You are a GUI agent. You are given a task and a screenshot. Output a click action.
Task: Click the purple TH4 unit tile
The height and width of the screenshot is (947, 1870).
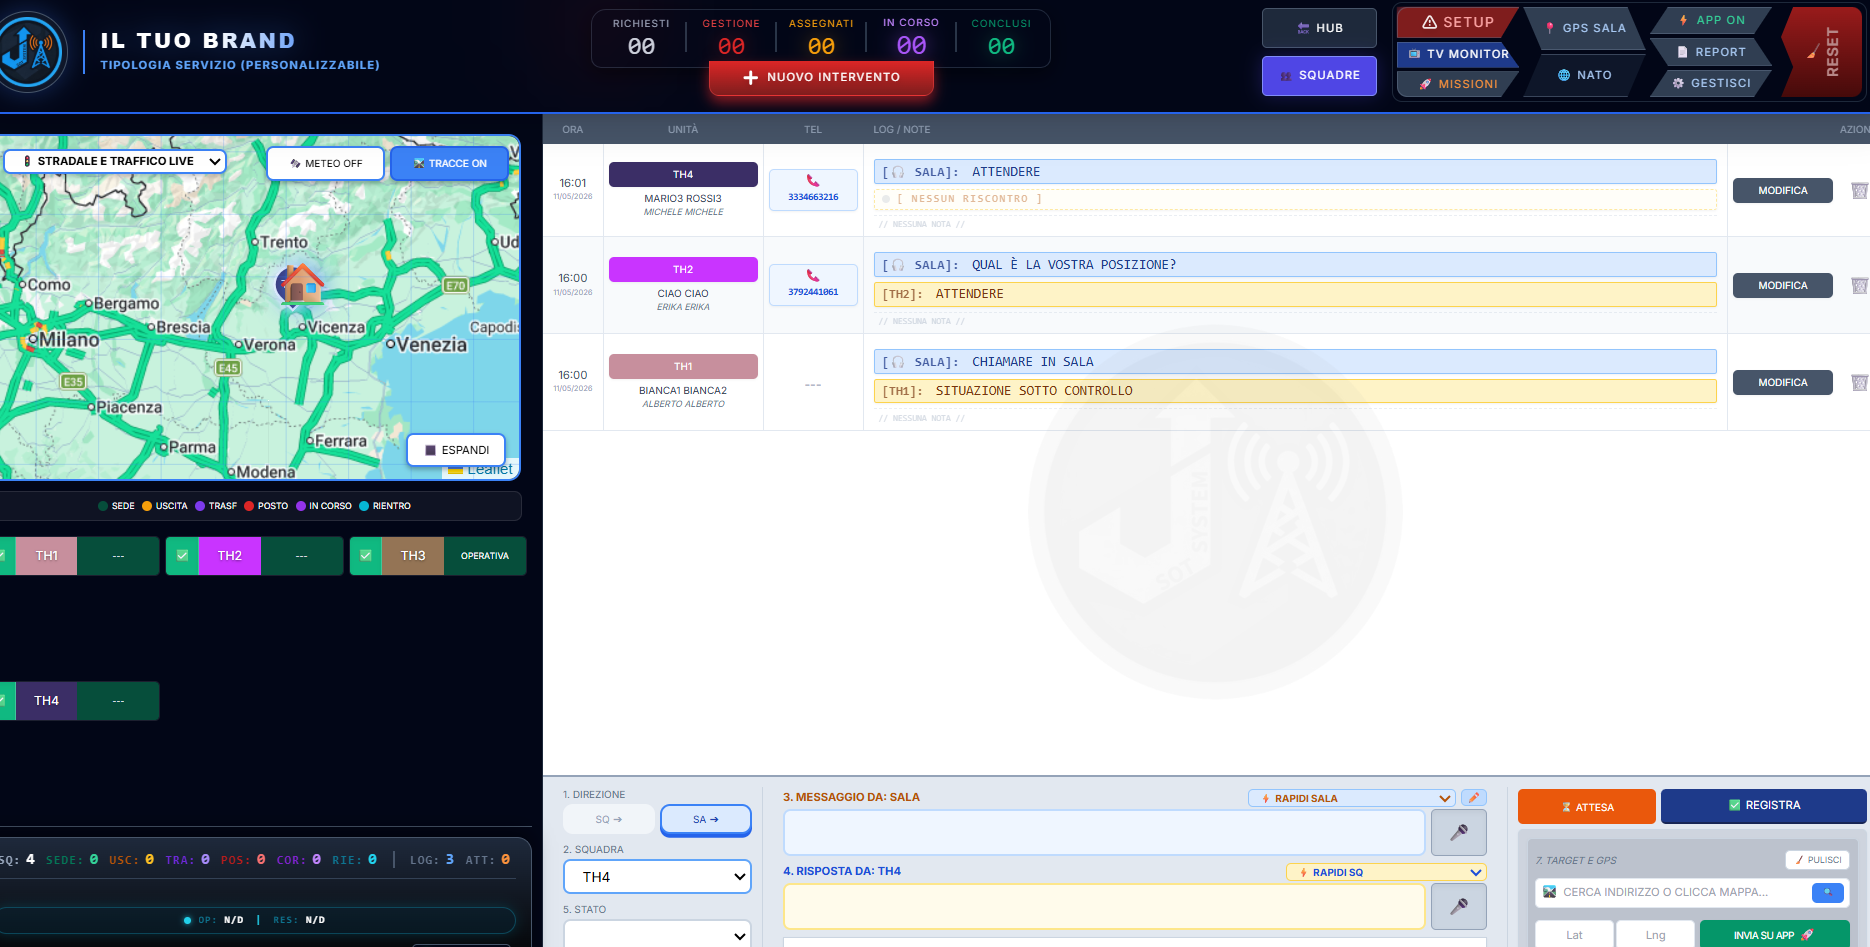(x=46, y=701)
